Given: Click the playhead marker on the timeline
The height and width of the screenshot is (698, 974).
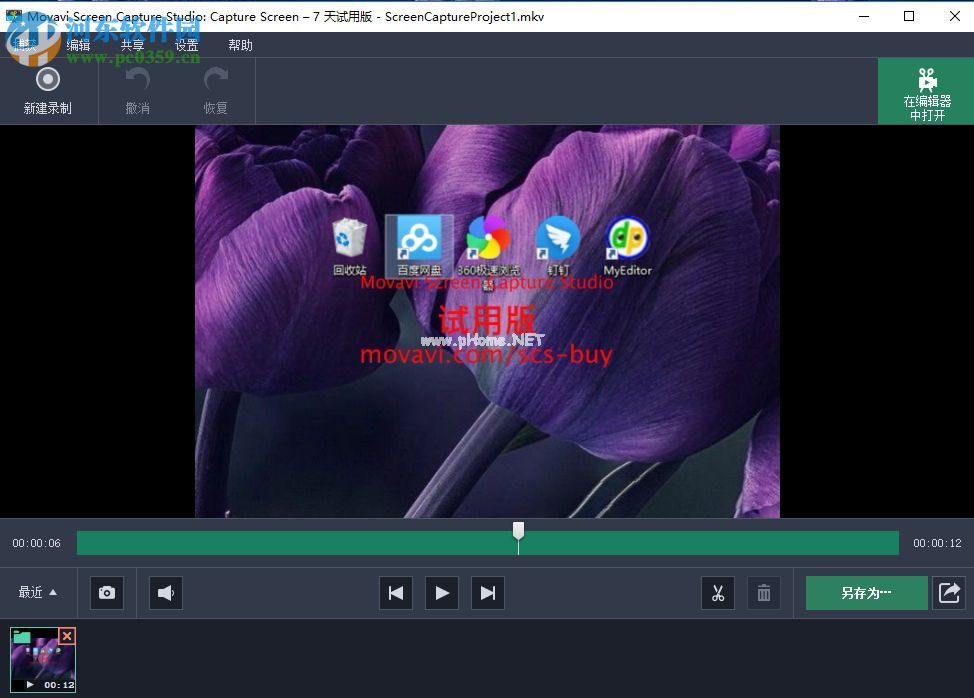Looking at the screenshot, I should (518, 531).
